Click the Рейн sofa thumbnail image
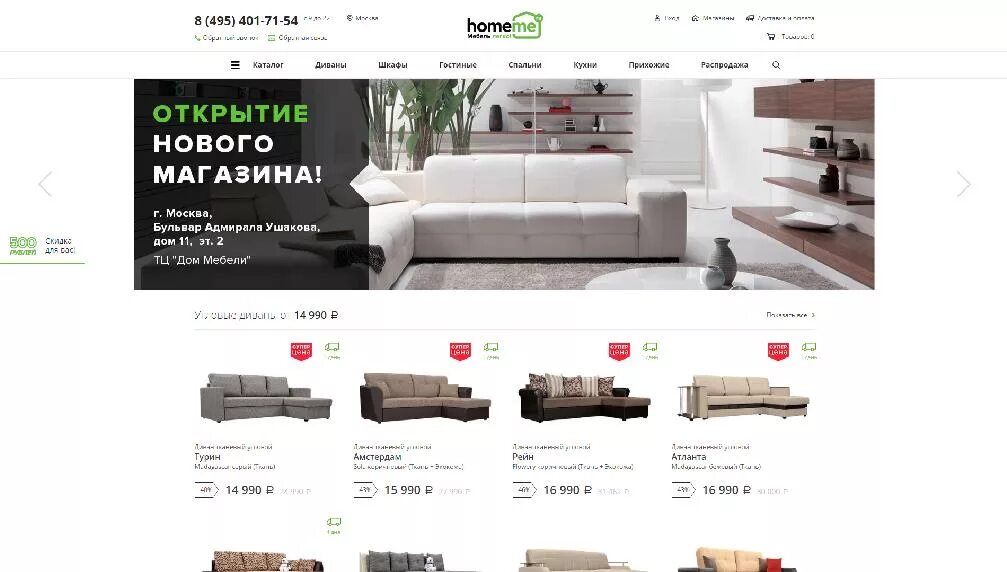Screen dimensions: 1007x572 [584, 397]
